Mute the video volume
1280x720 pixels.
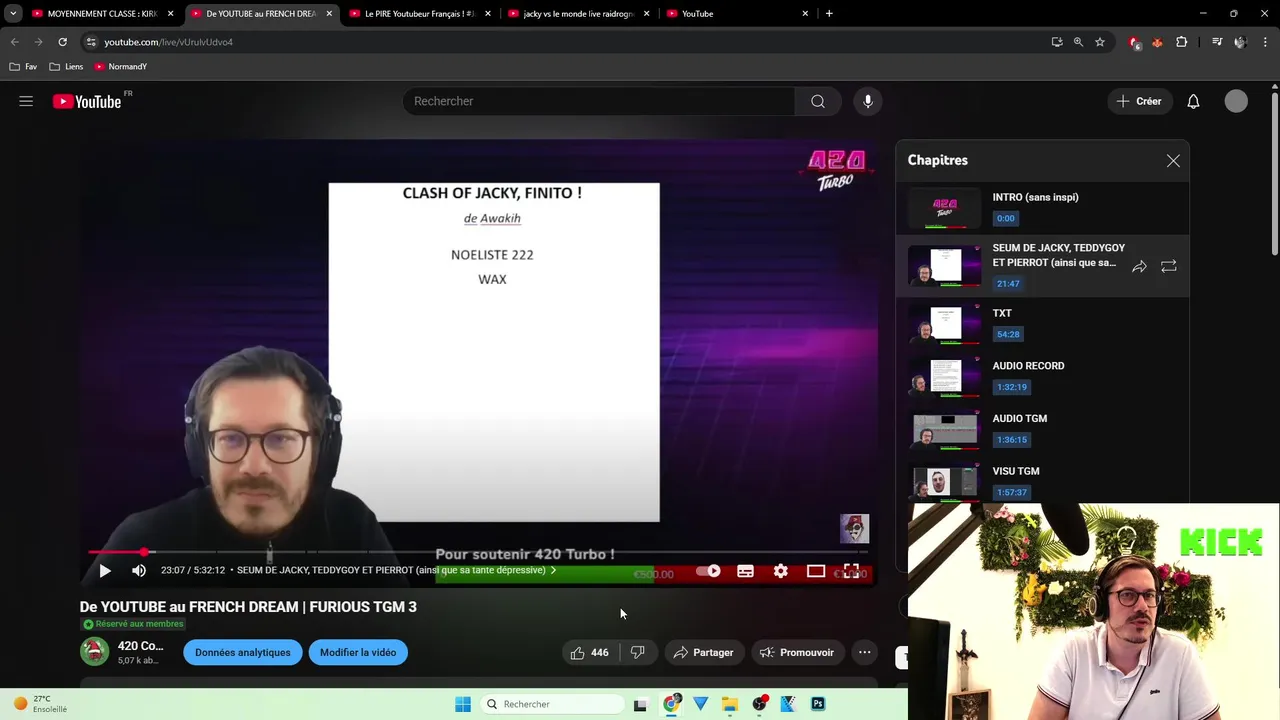point(139,571)
